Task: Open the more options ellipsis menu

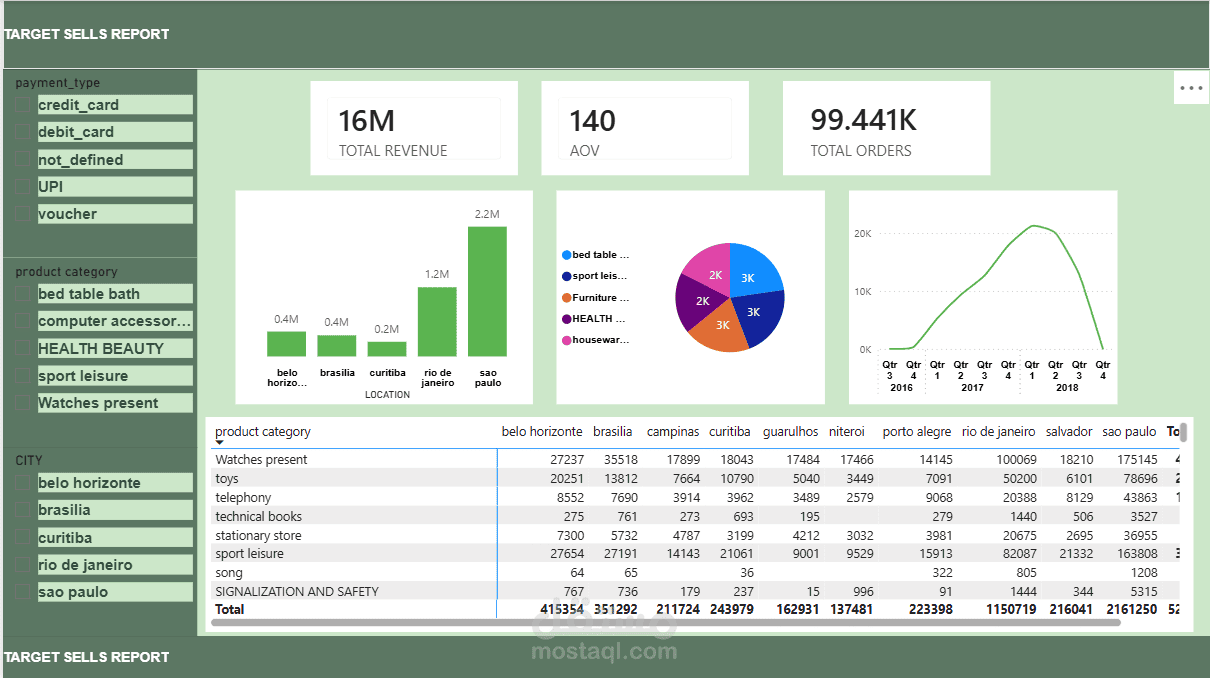Action: pos(1191,88)
